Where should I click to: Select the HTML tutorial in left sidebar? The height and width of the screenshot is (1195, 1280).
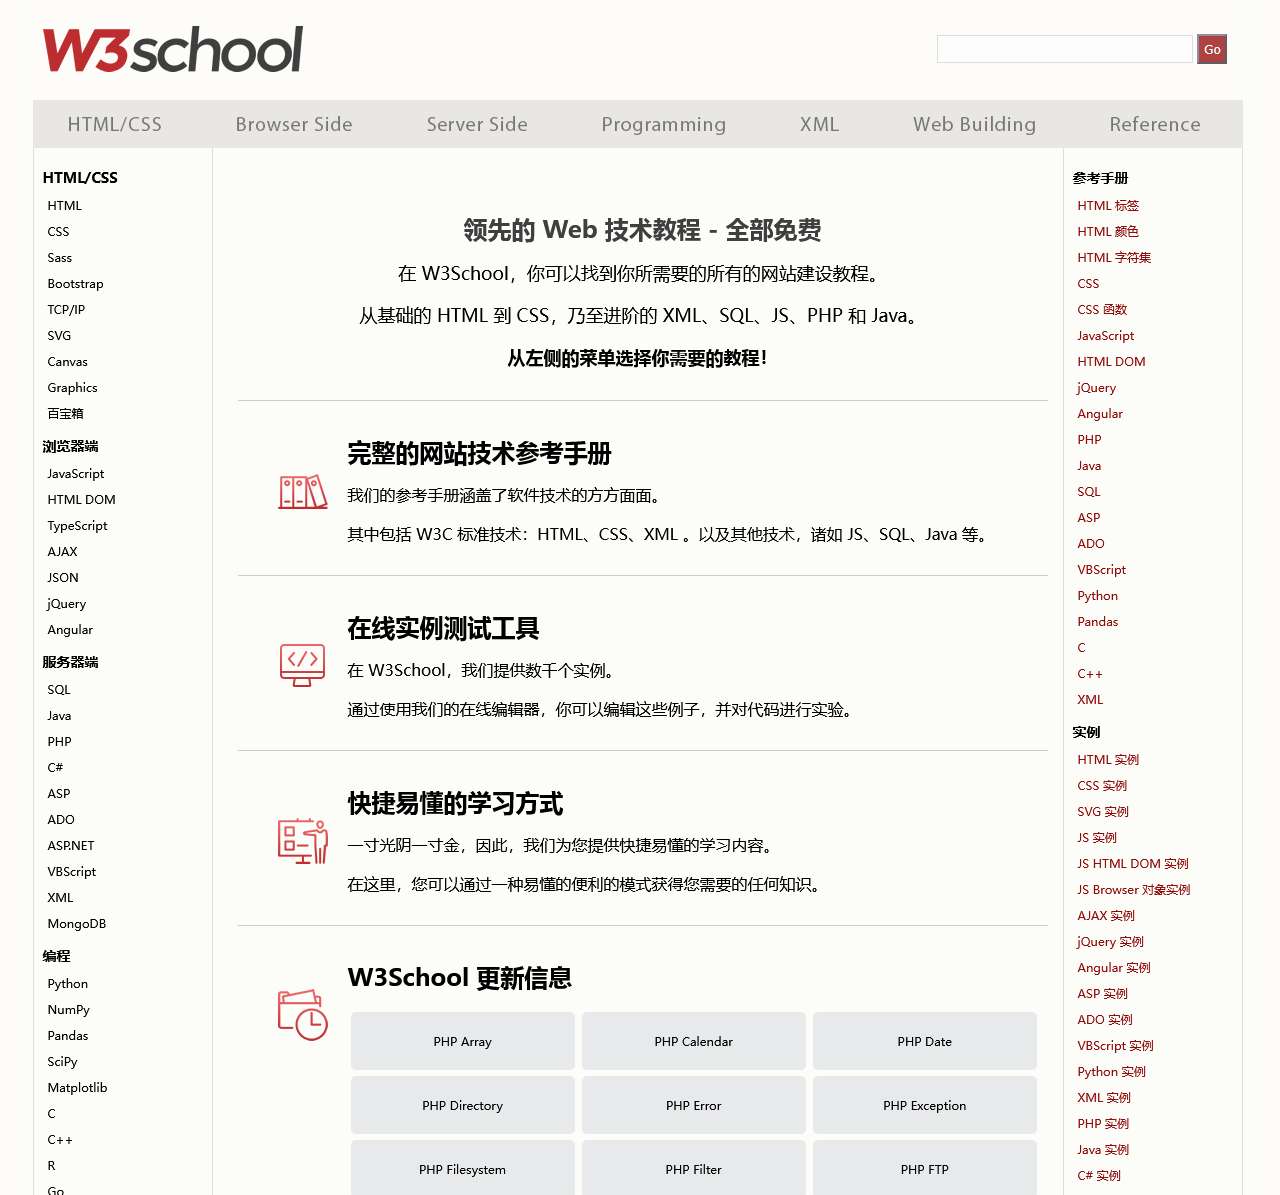point(65,205)
